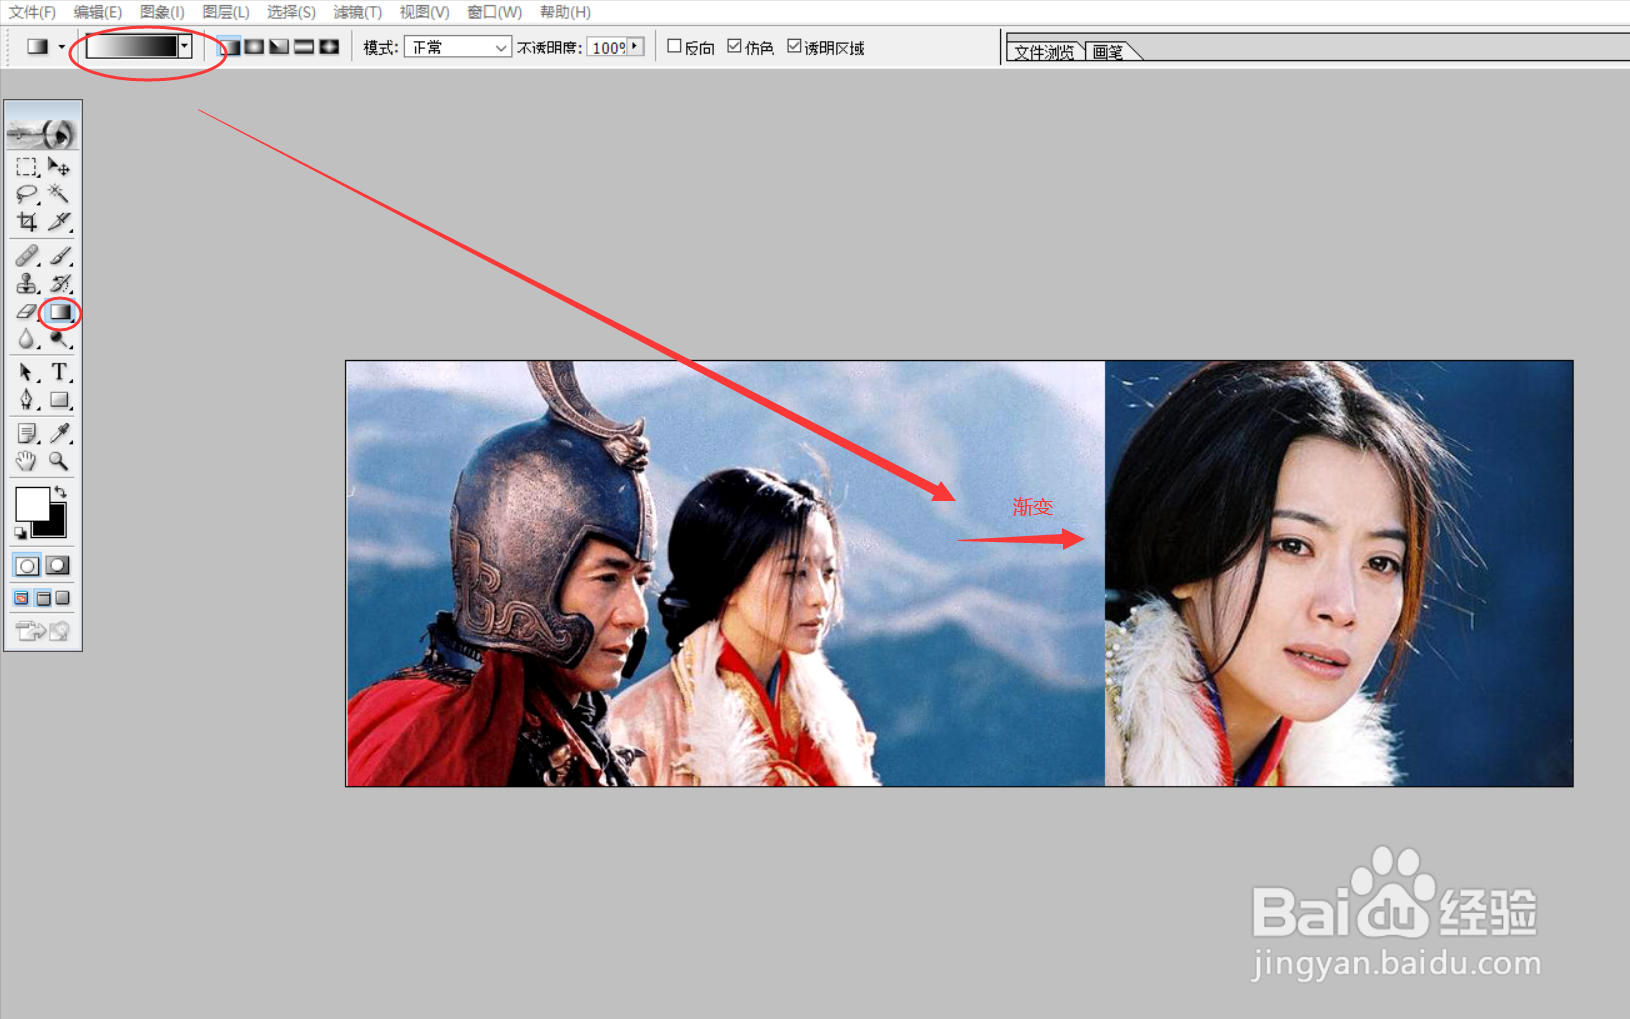Select the Blur tool
The image size is (1630, 1019).
coord(27,340)
